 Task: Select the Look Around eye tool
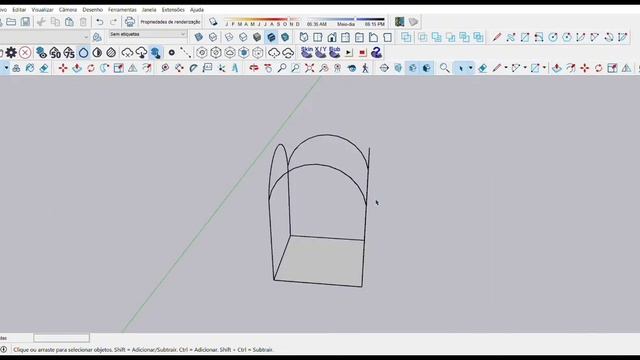pos(351,68)
